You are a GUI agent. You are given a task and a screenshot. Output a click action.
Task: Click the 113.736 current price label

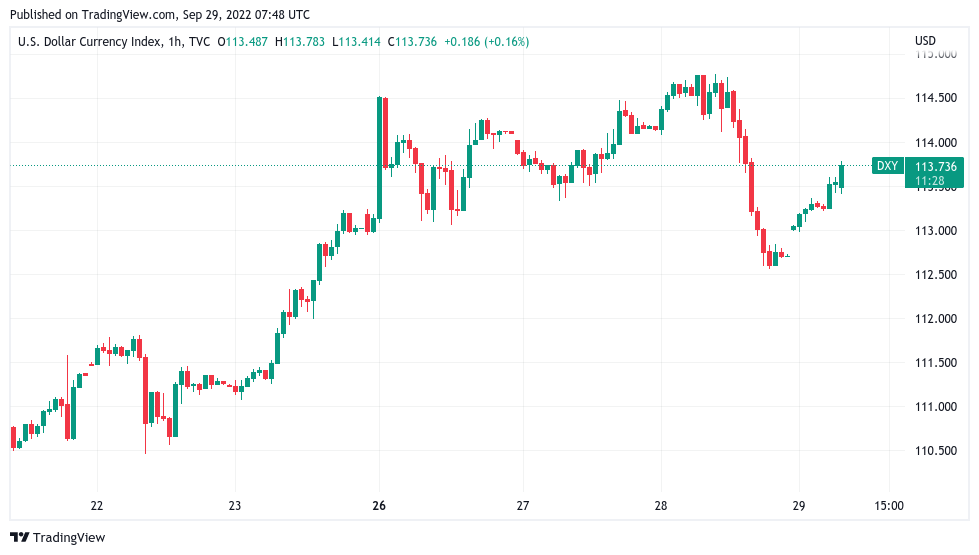coord(935,166)
